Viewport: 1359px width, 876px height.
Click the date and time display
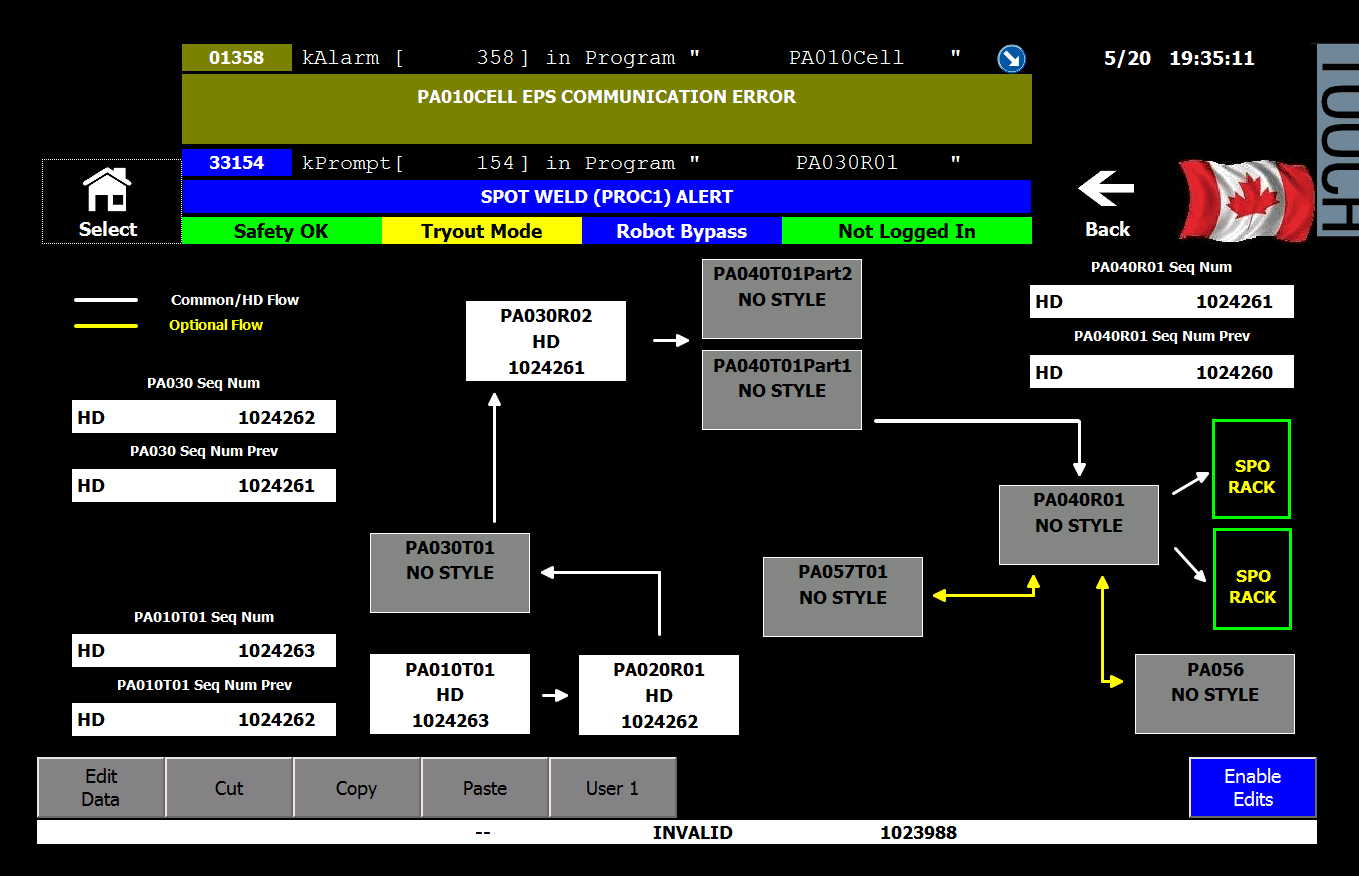1179,58
